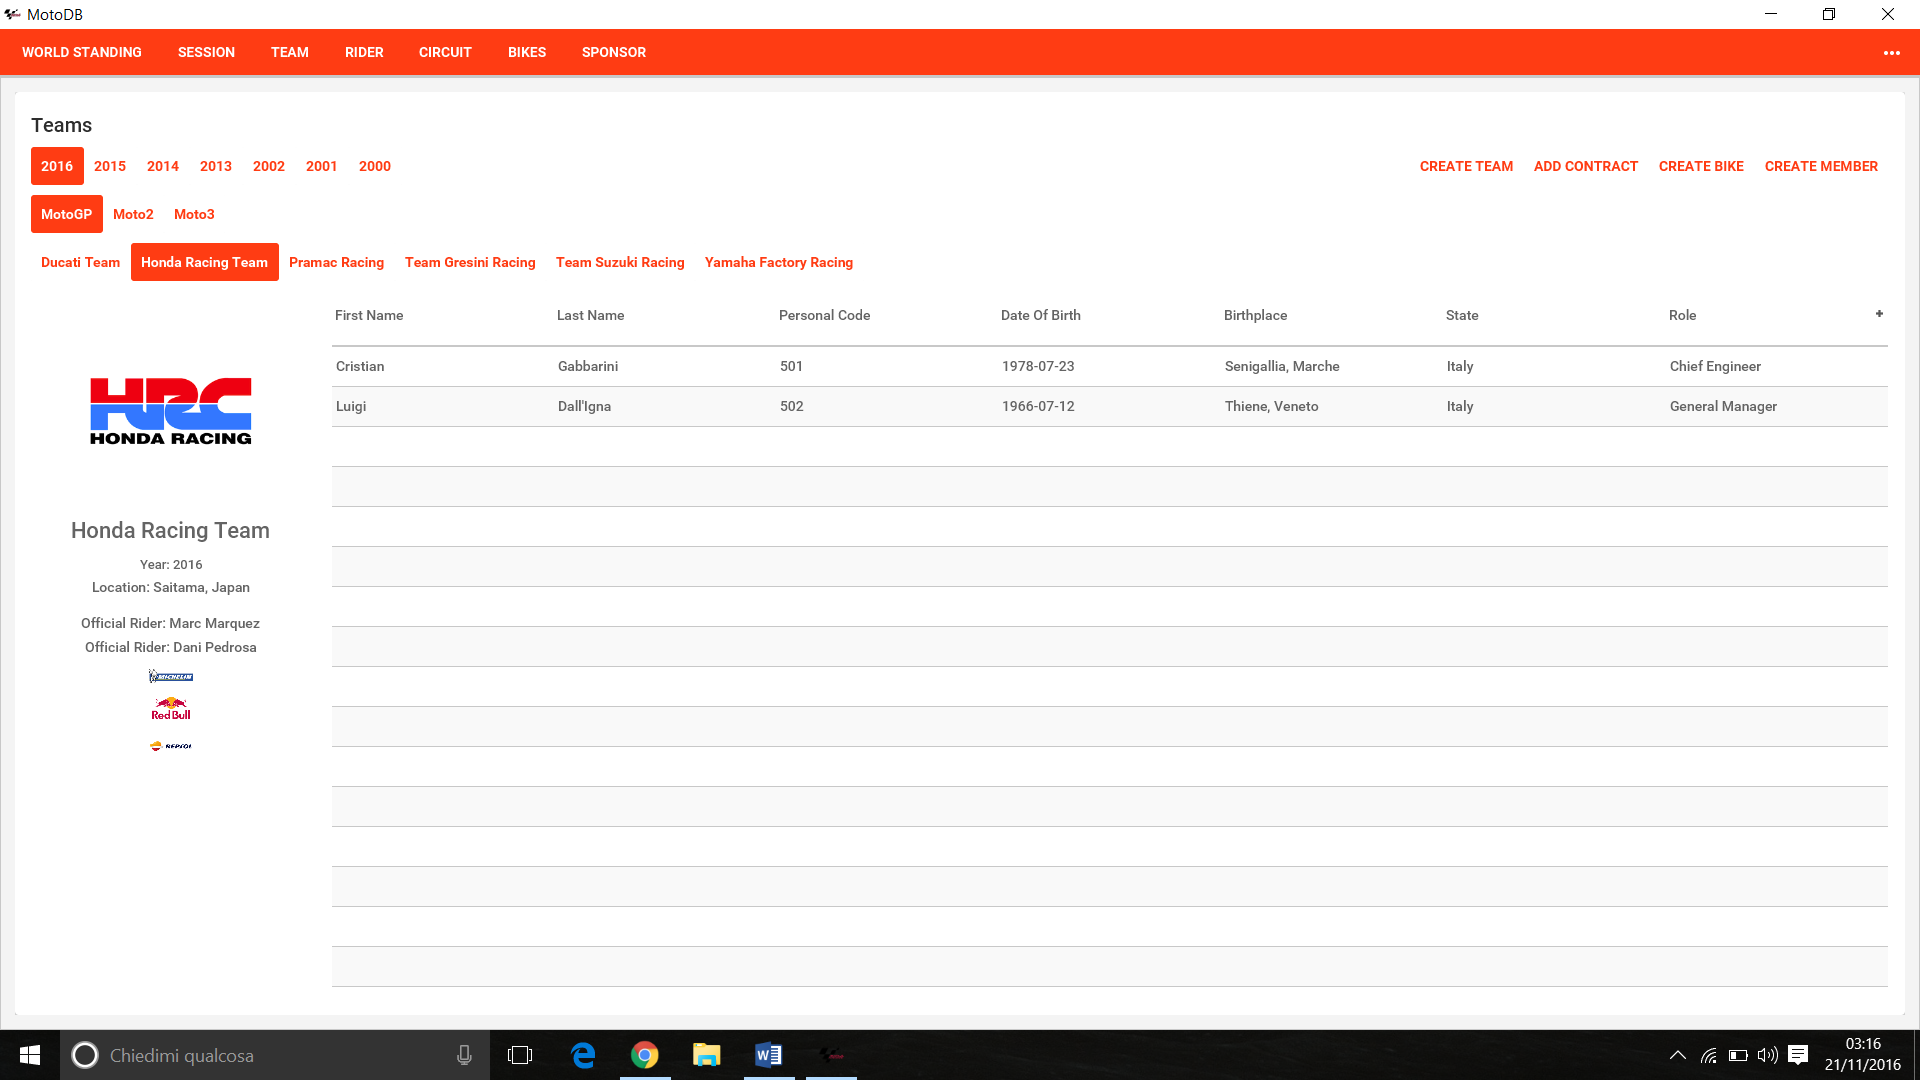1920x1080 pixels.
Task: Open Microsoft Word from taskbar
Action: 768,1055
